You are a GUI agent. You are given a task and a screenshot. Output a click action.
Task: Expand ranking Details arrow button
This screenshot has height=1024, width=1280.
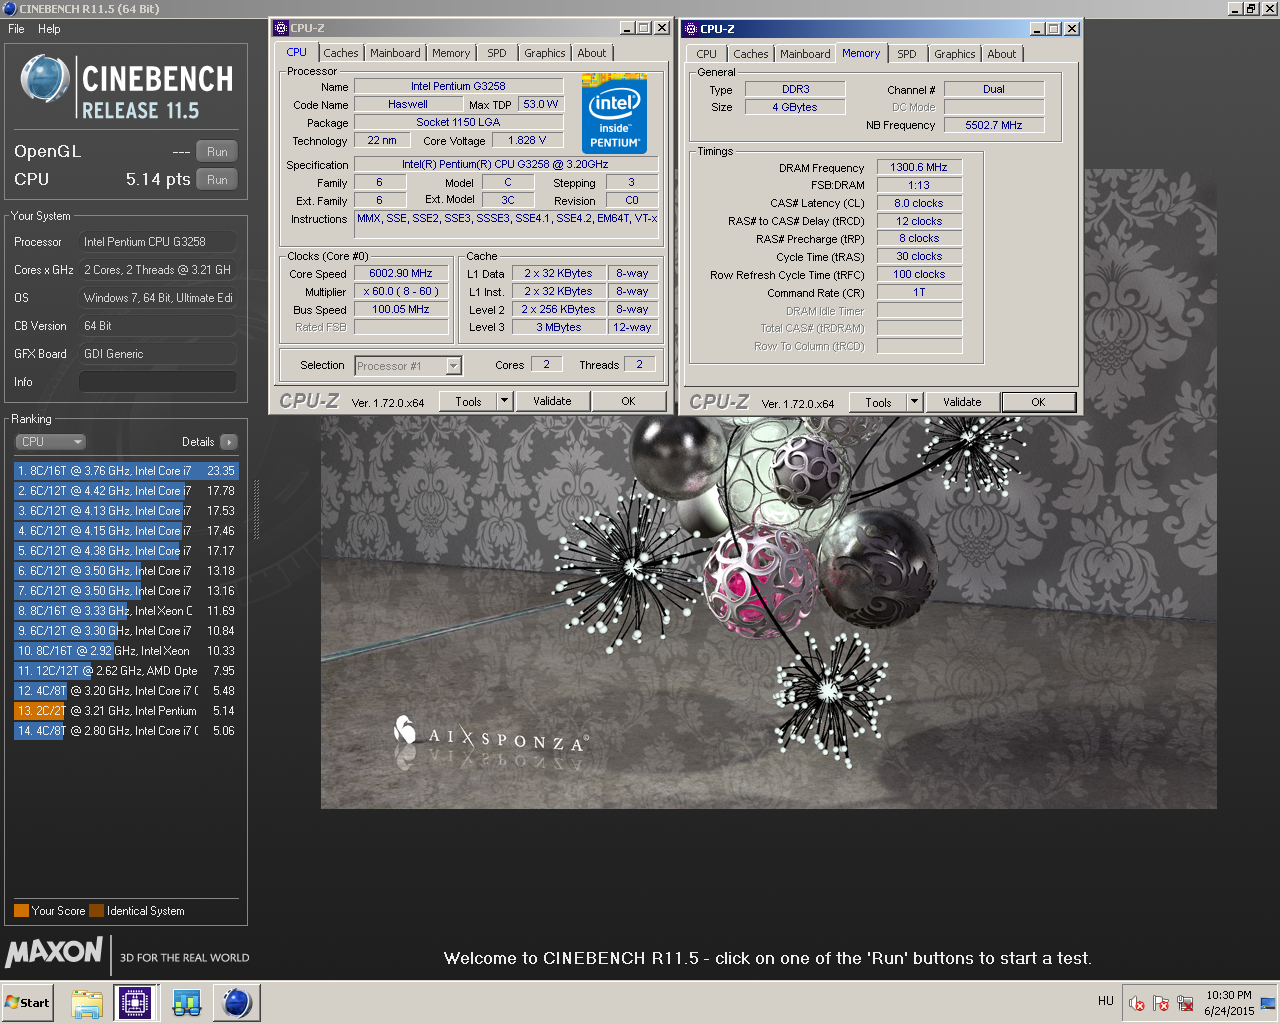click(229, 442)
